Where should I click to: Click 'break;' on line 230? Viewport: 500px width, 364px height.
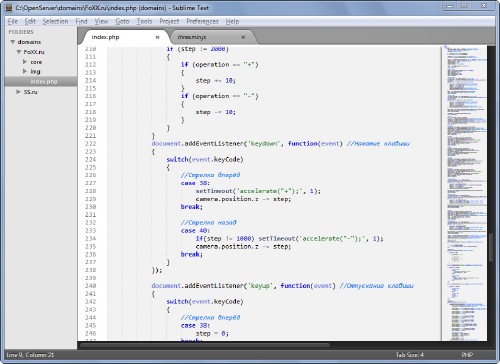pyautogui.click(x=192, y=207)
